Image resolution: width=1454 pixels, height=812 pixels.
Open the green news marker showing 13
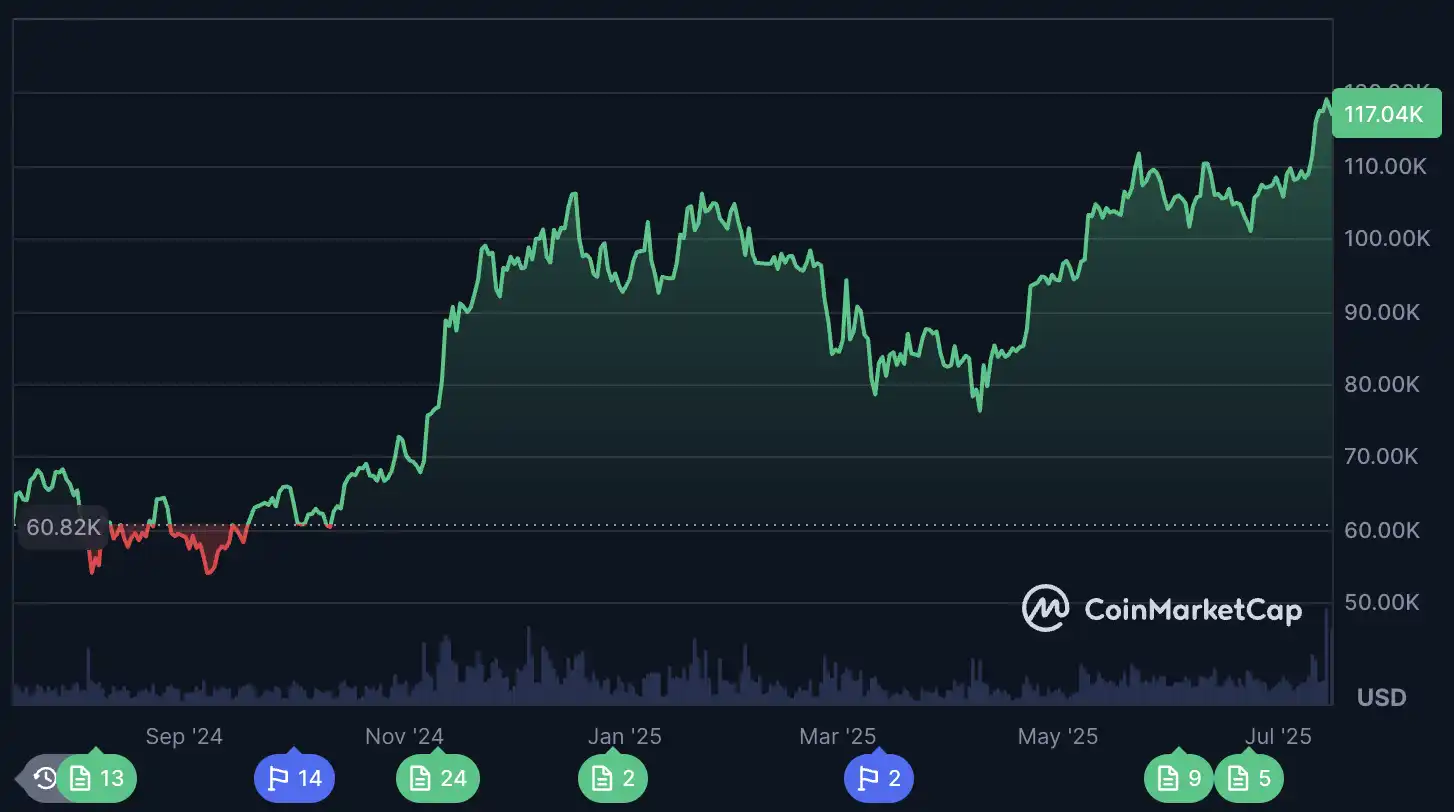tap(98, 778)
